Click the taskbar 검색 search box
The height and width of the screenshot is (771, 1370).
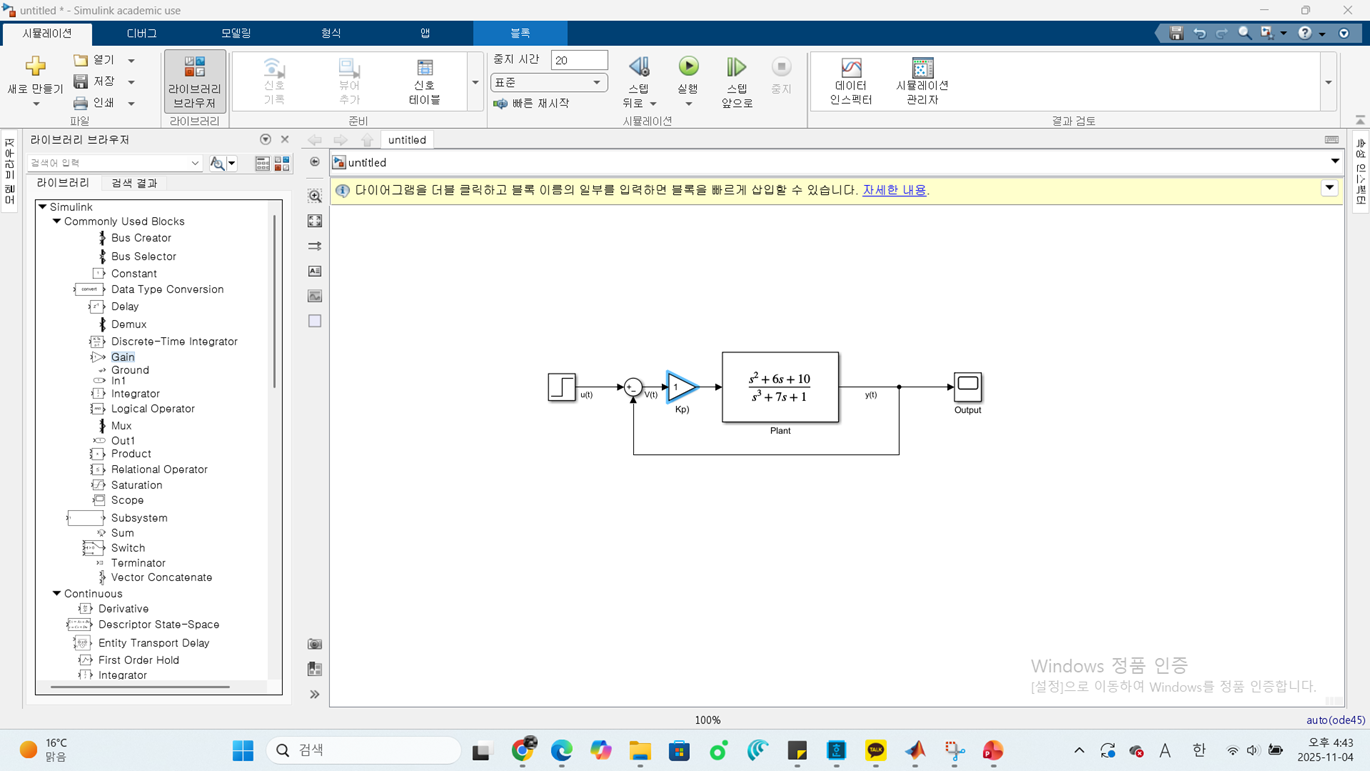point(363,750)
